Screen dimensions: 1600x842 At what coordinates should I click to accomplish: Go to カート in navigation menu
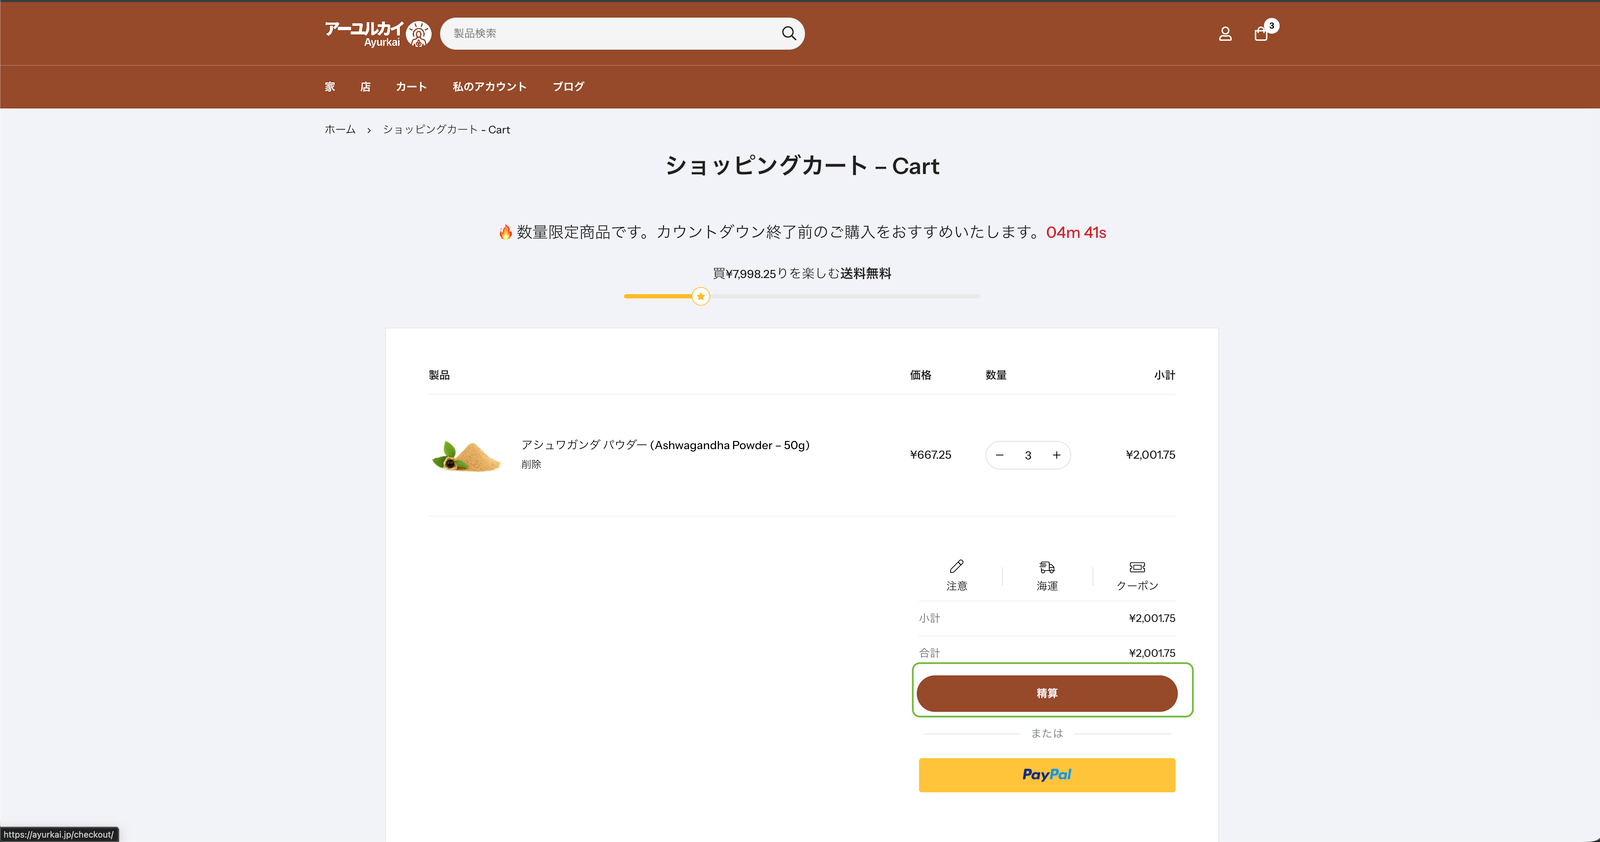click(x=411, y=87)
